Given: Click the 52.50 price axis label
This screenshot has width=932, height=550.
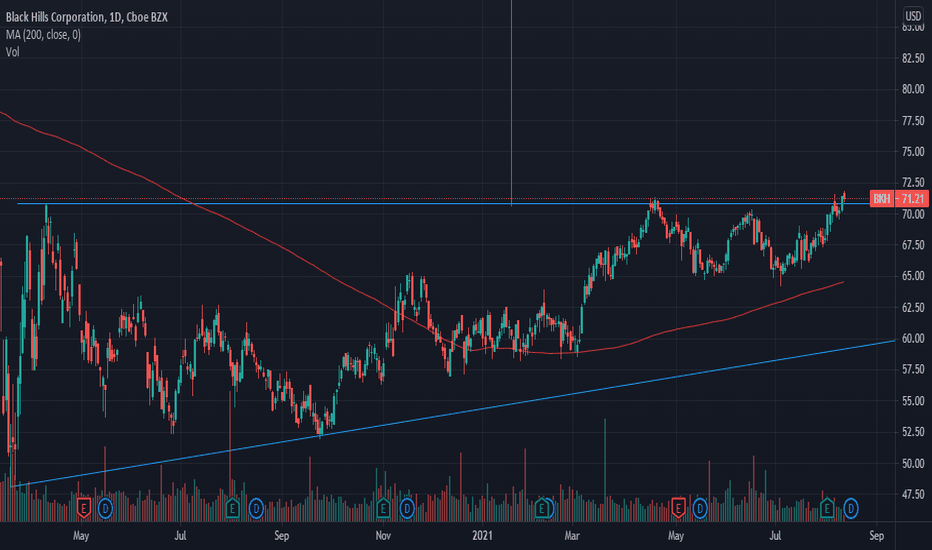Looking at the screenshot, I should point(913,432).
